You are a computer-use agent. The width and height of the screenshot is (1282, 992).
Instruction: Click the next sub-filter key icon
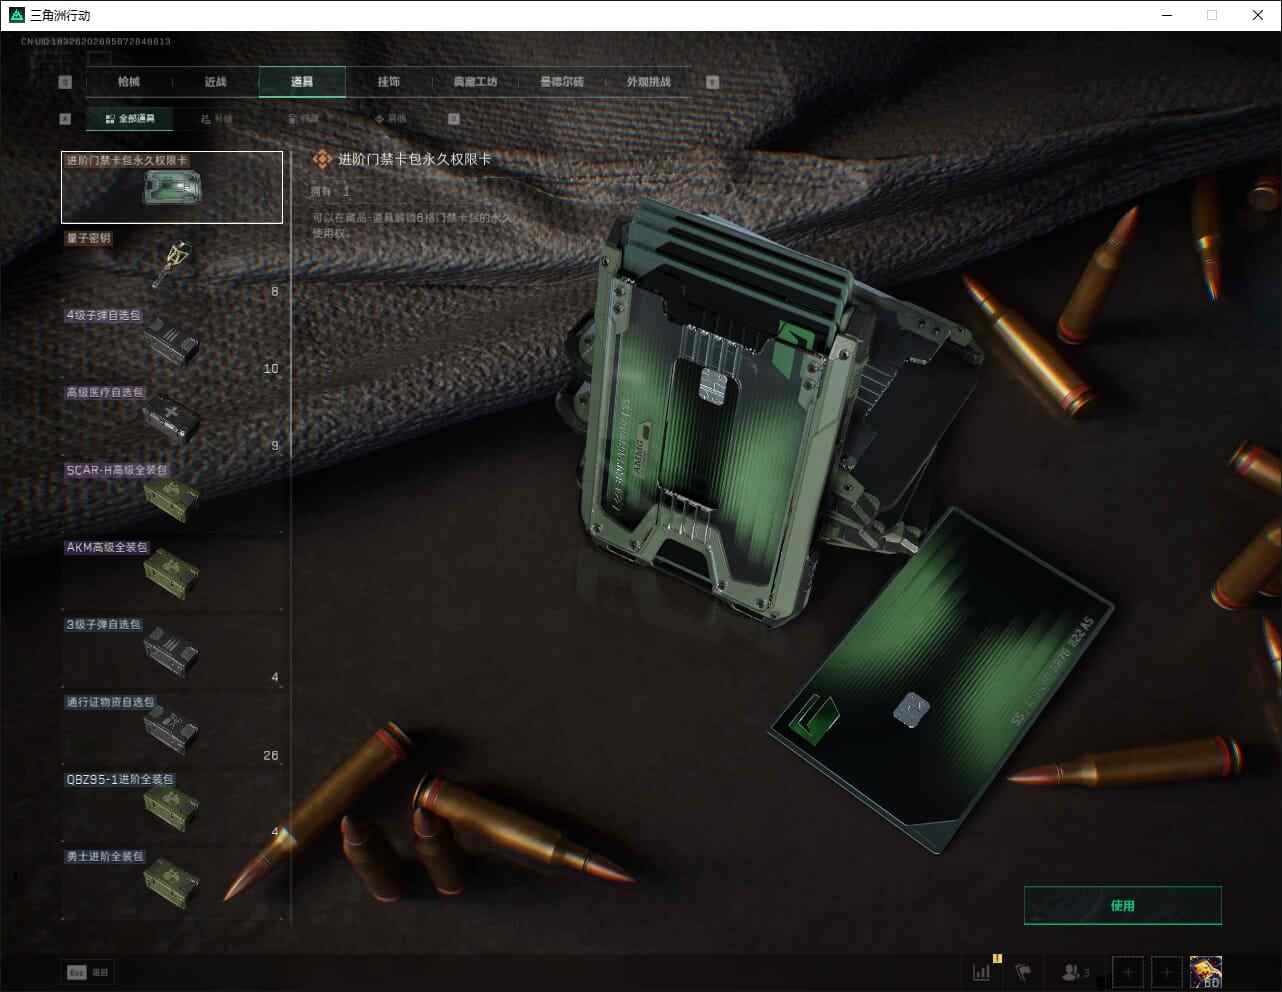454,119
